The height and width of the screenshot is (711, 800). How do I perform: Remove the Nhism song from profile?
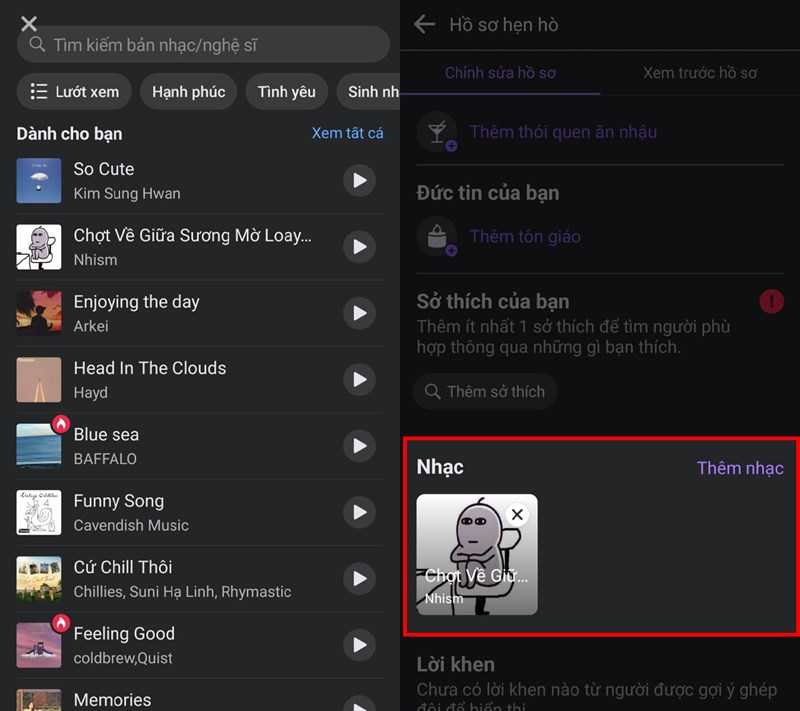click(x=517, y=514)
